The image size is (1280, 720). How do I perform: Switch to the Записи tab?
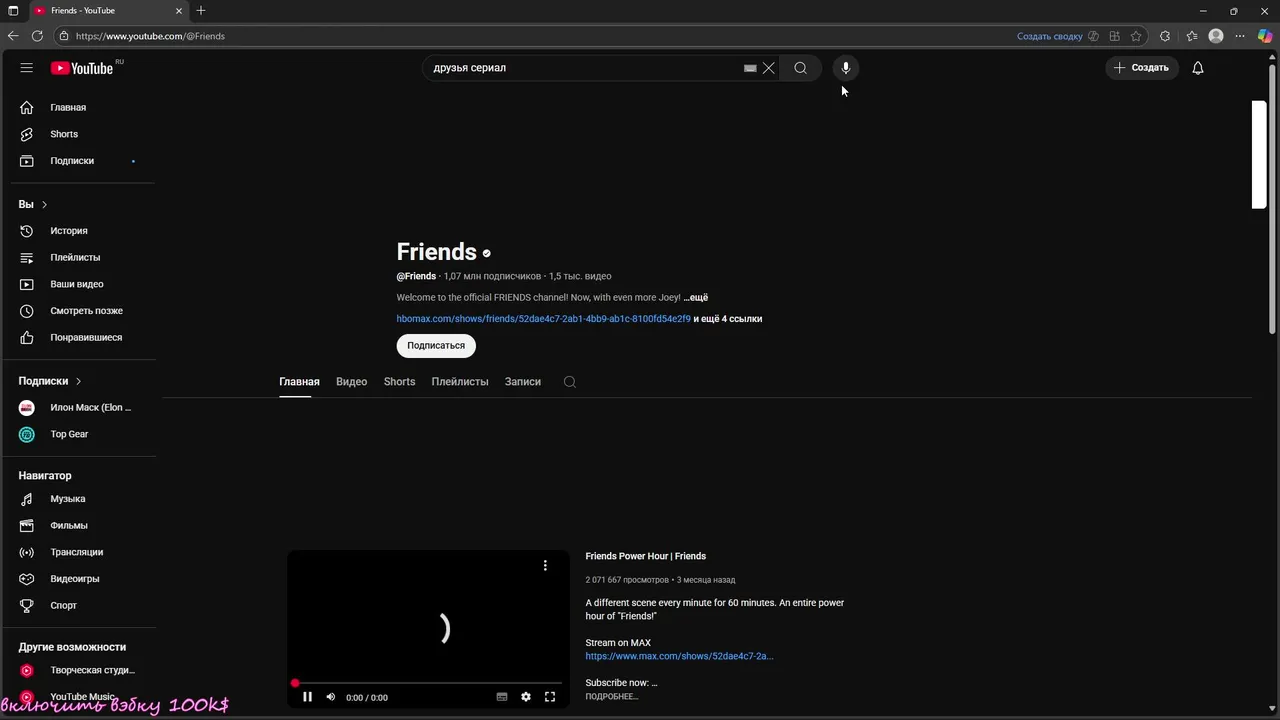[x=523, y=382]
